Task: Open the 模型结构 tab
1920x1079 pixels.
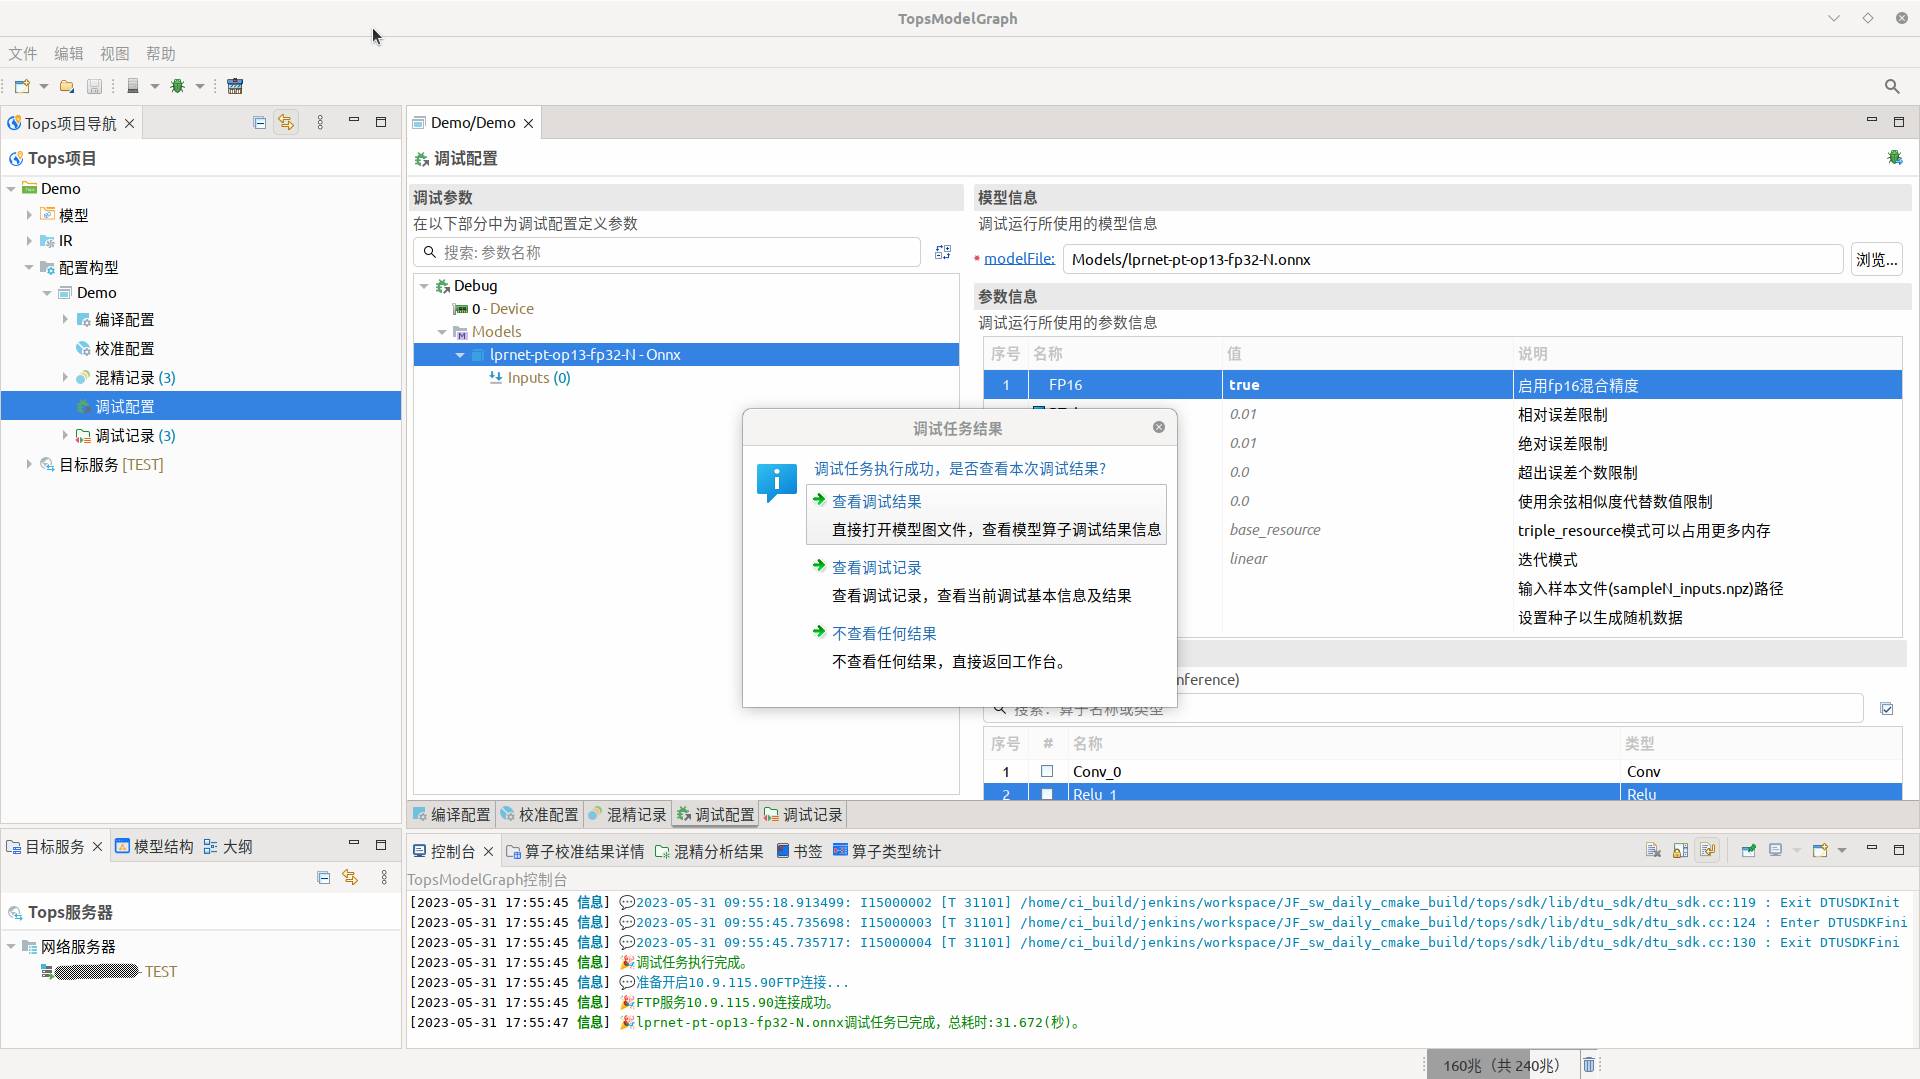Action: tap(154, 846)
